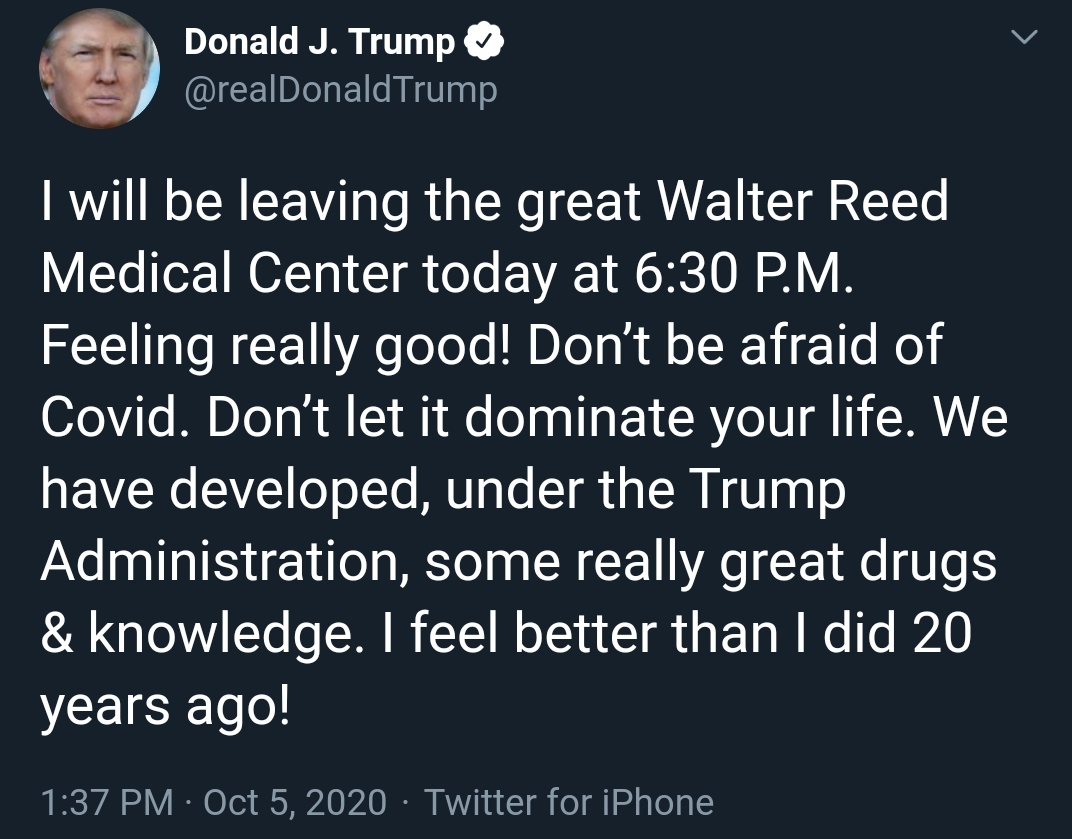Click the opening words "I will be leaving"
The image size is (1072, 839).
click(224, 201)
